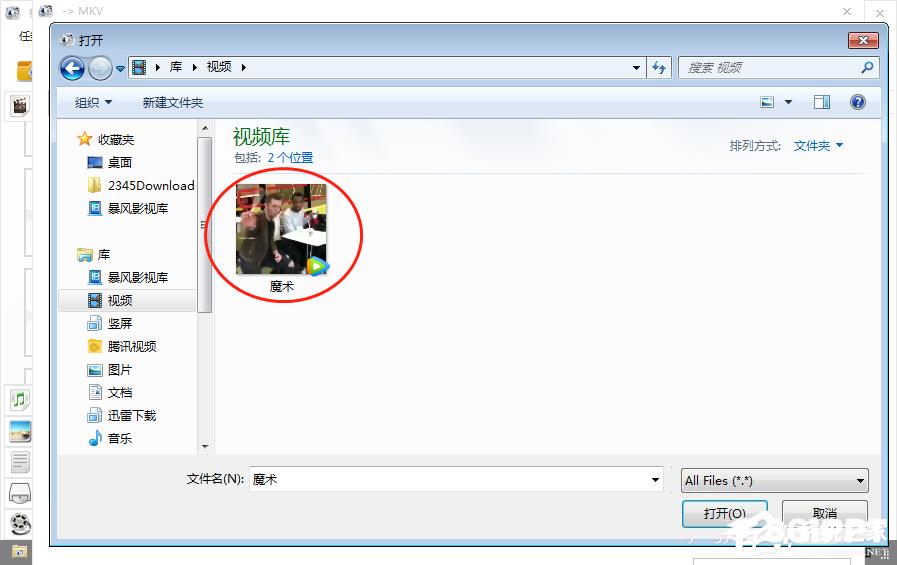Click the disc drive icon in background sidebar

point(20,493)
